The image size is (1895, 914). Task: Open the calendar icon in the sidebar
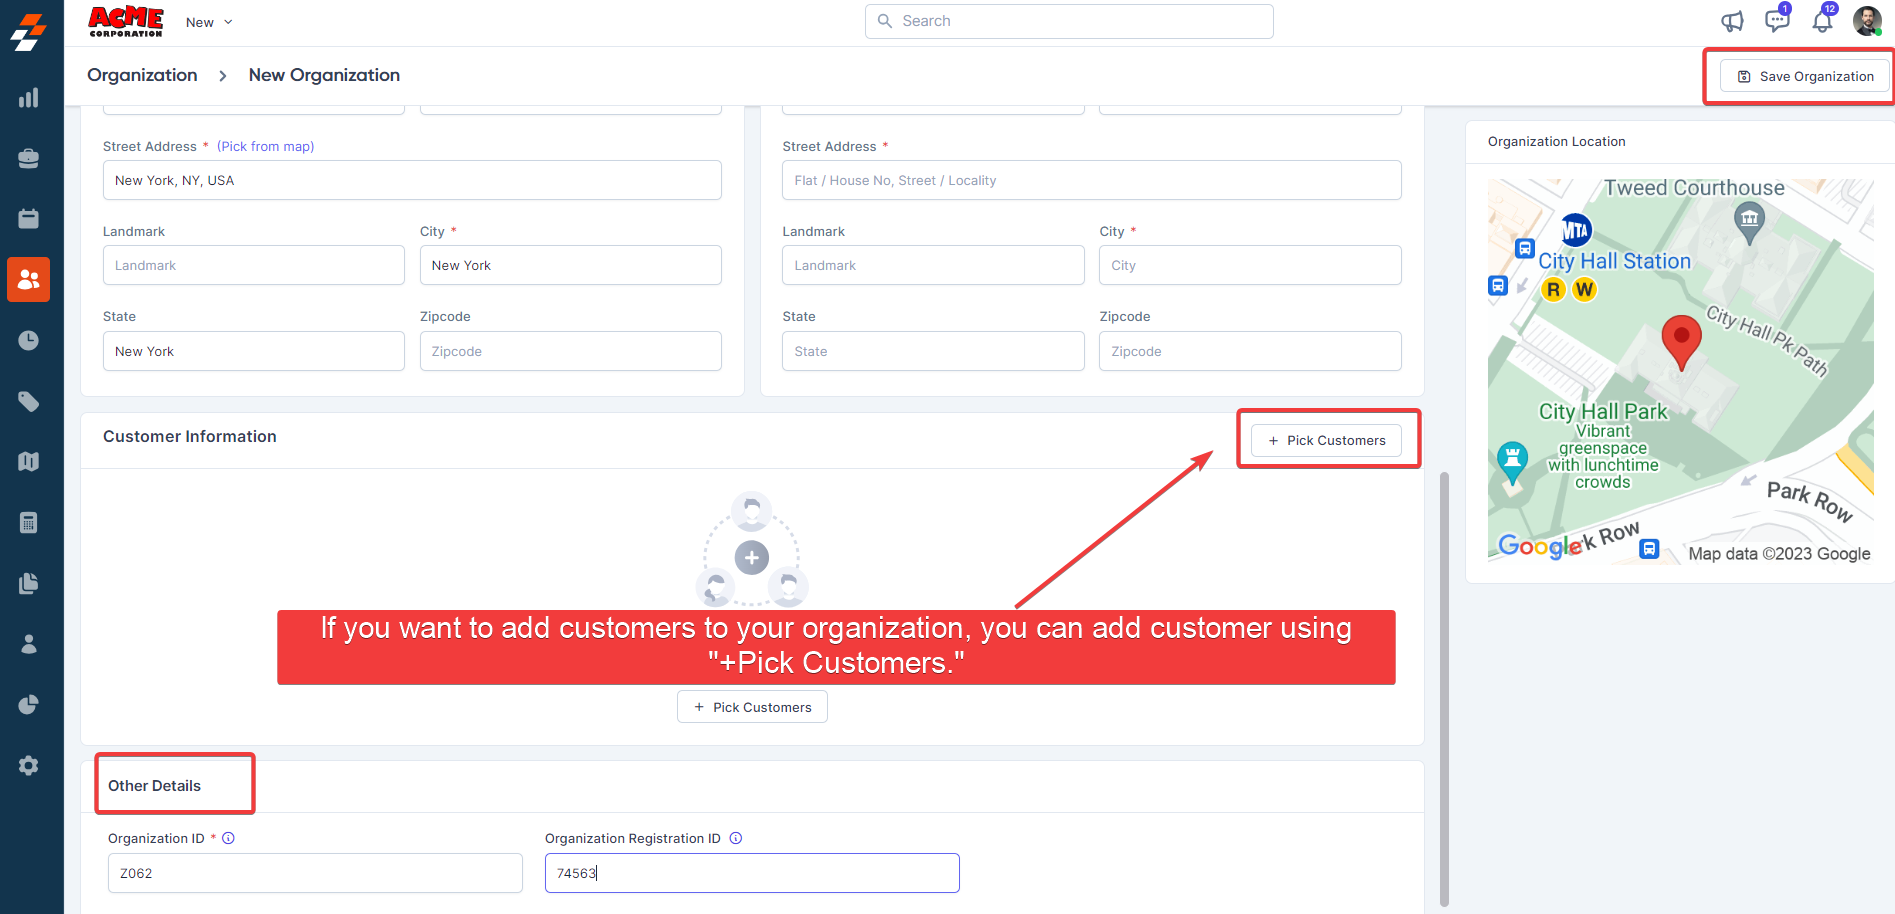(x=29, y=219)
